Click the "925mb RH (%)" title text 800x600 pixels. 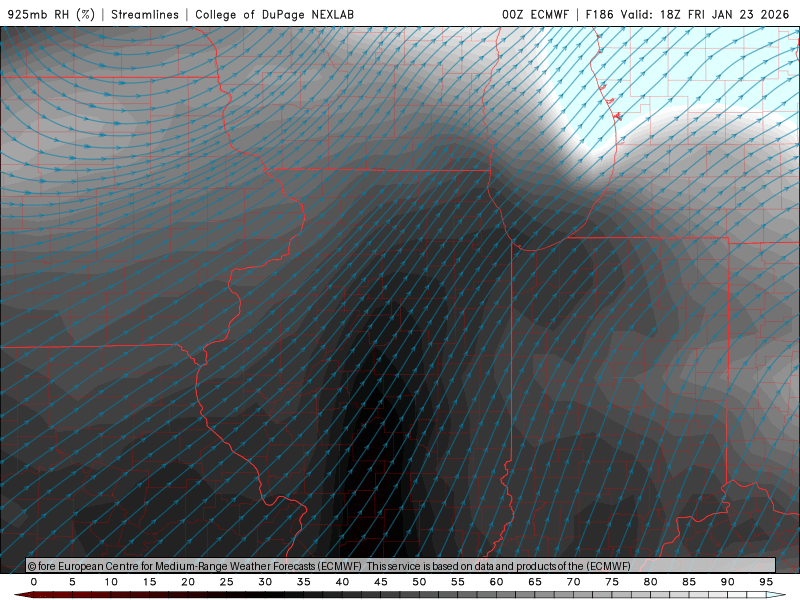51,14
